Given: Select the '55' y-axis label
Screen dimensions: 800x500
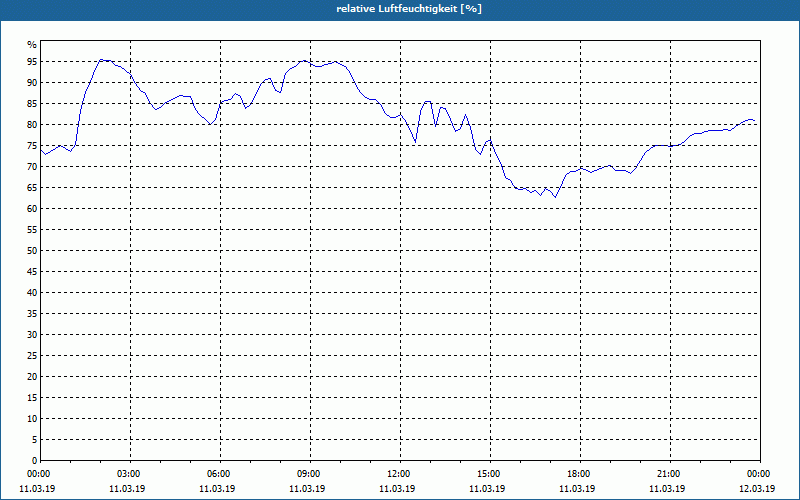Looking at the screenshot, I should pos(32,230).
